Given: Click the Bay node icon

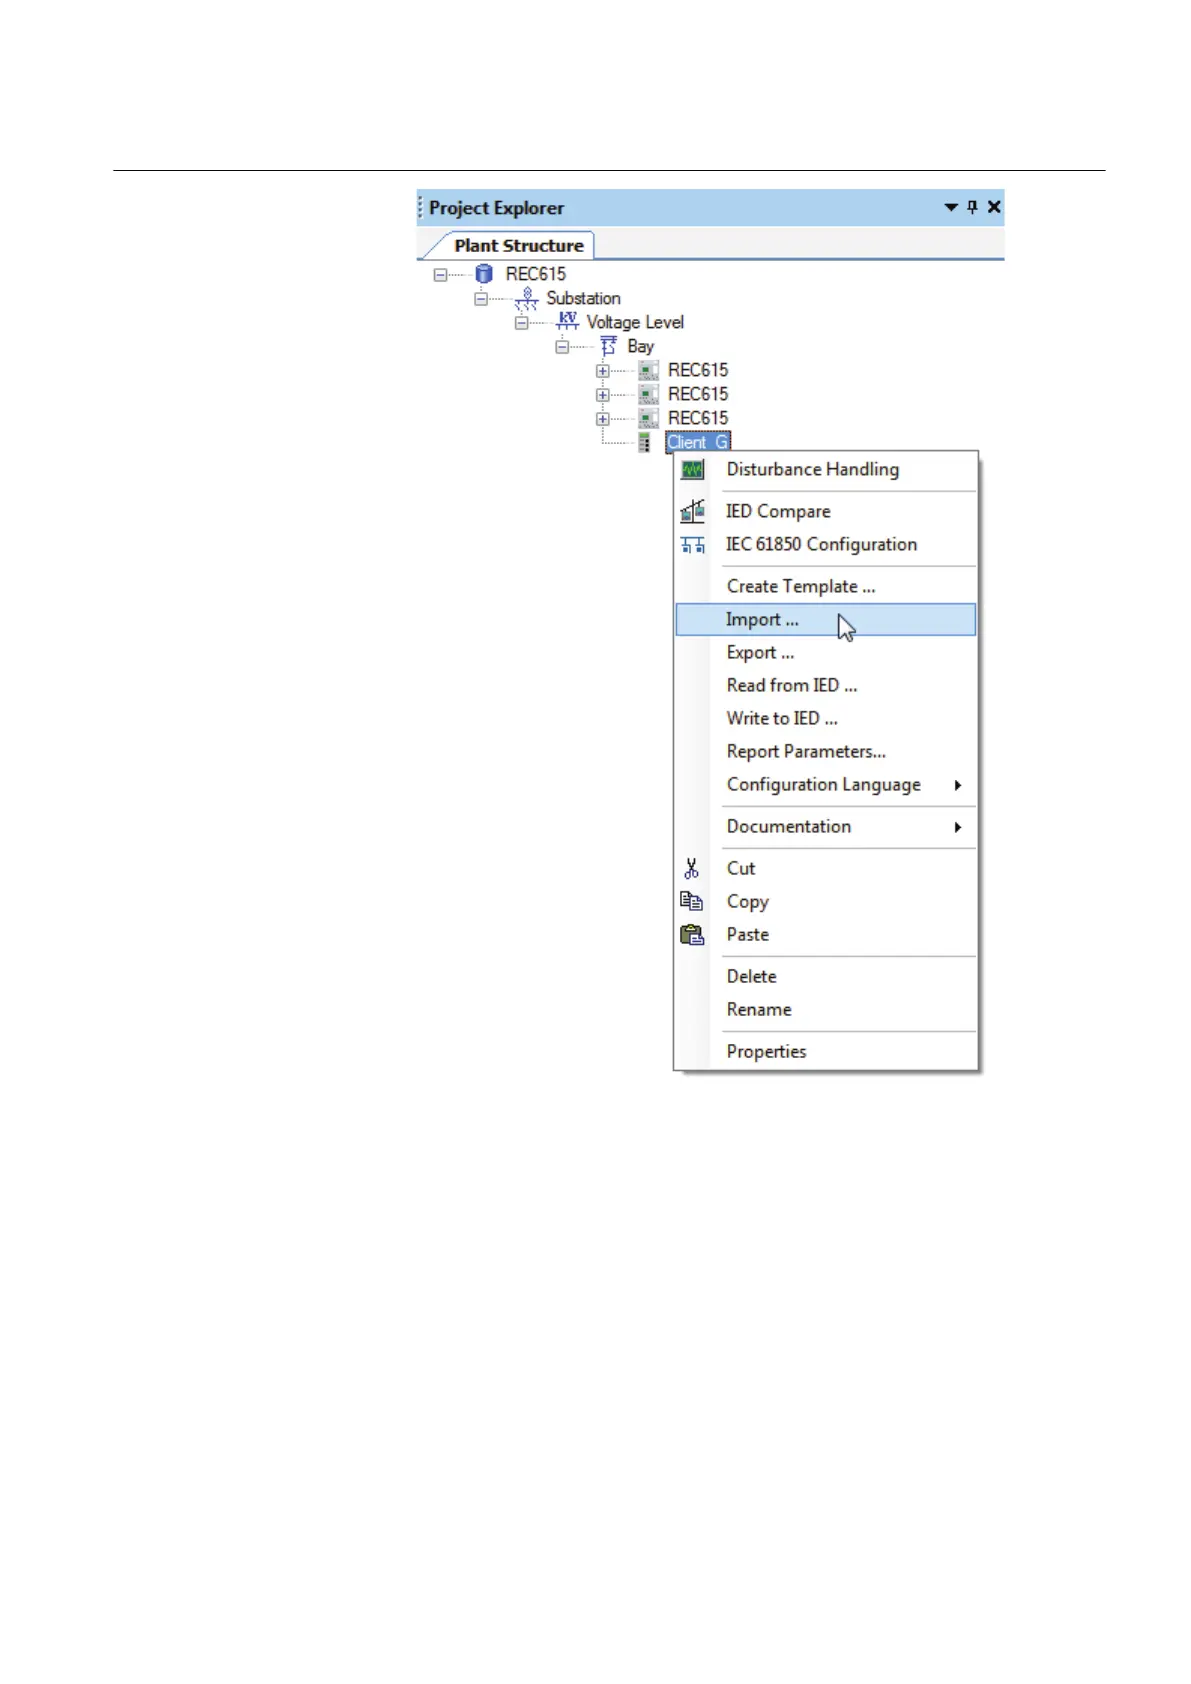Looking at the screenshot, I should tap(608, 346).
